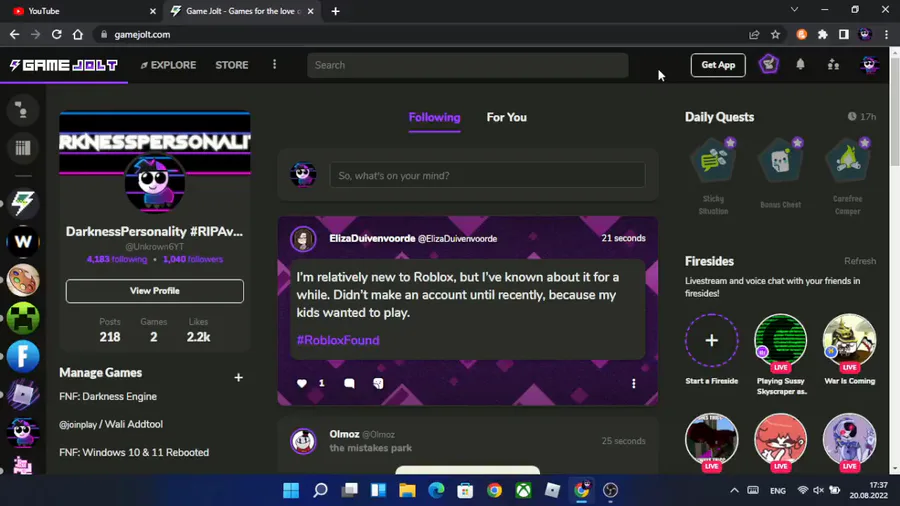Reload the gamejolt.com page

click(56, 34)
